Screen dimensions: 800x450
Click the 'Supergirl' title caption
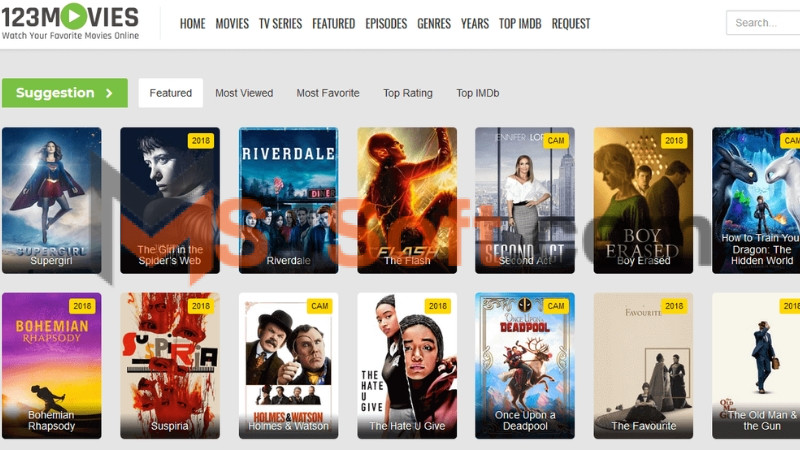tap(51, 261)
